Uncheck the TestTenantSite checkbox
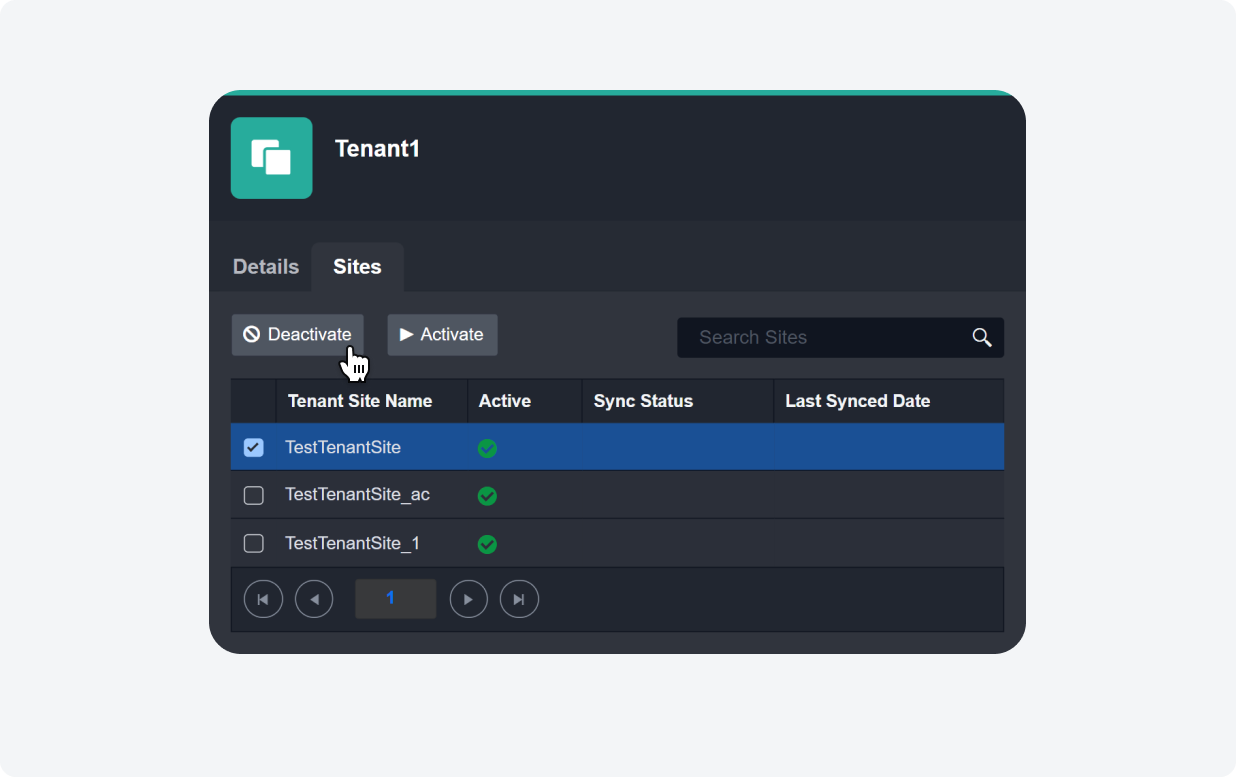This screenshot has height=777, width=1236. coord(254,447)
